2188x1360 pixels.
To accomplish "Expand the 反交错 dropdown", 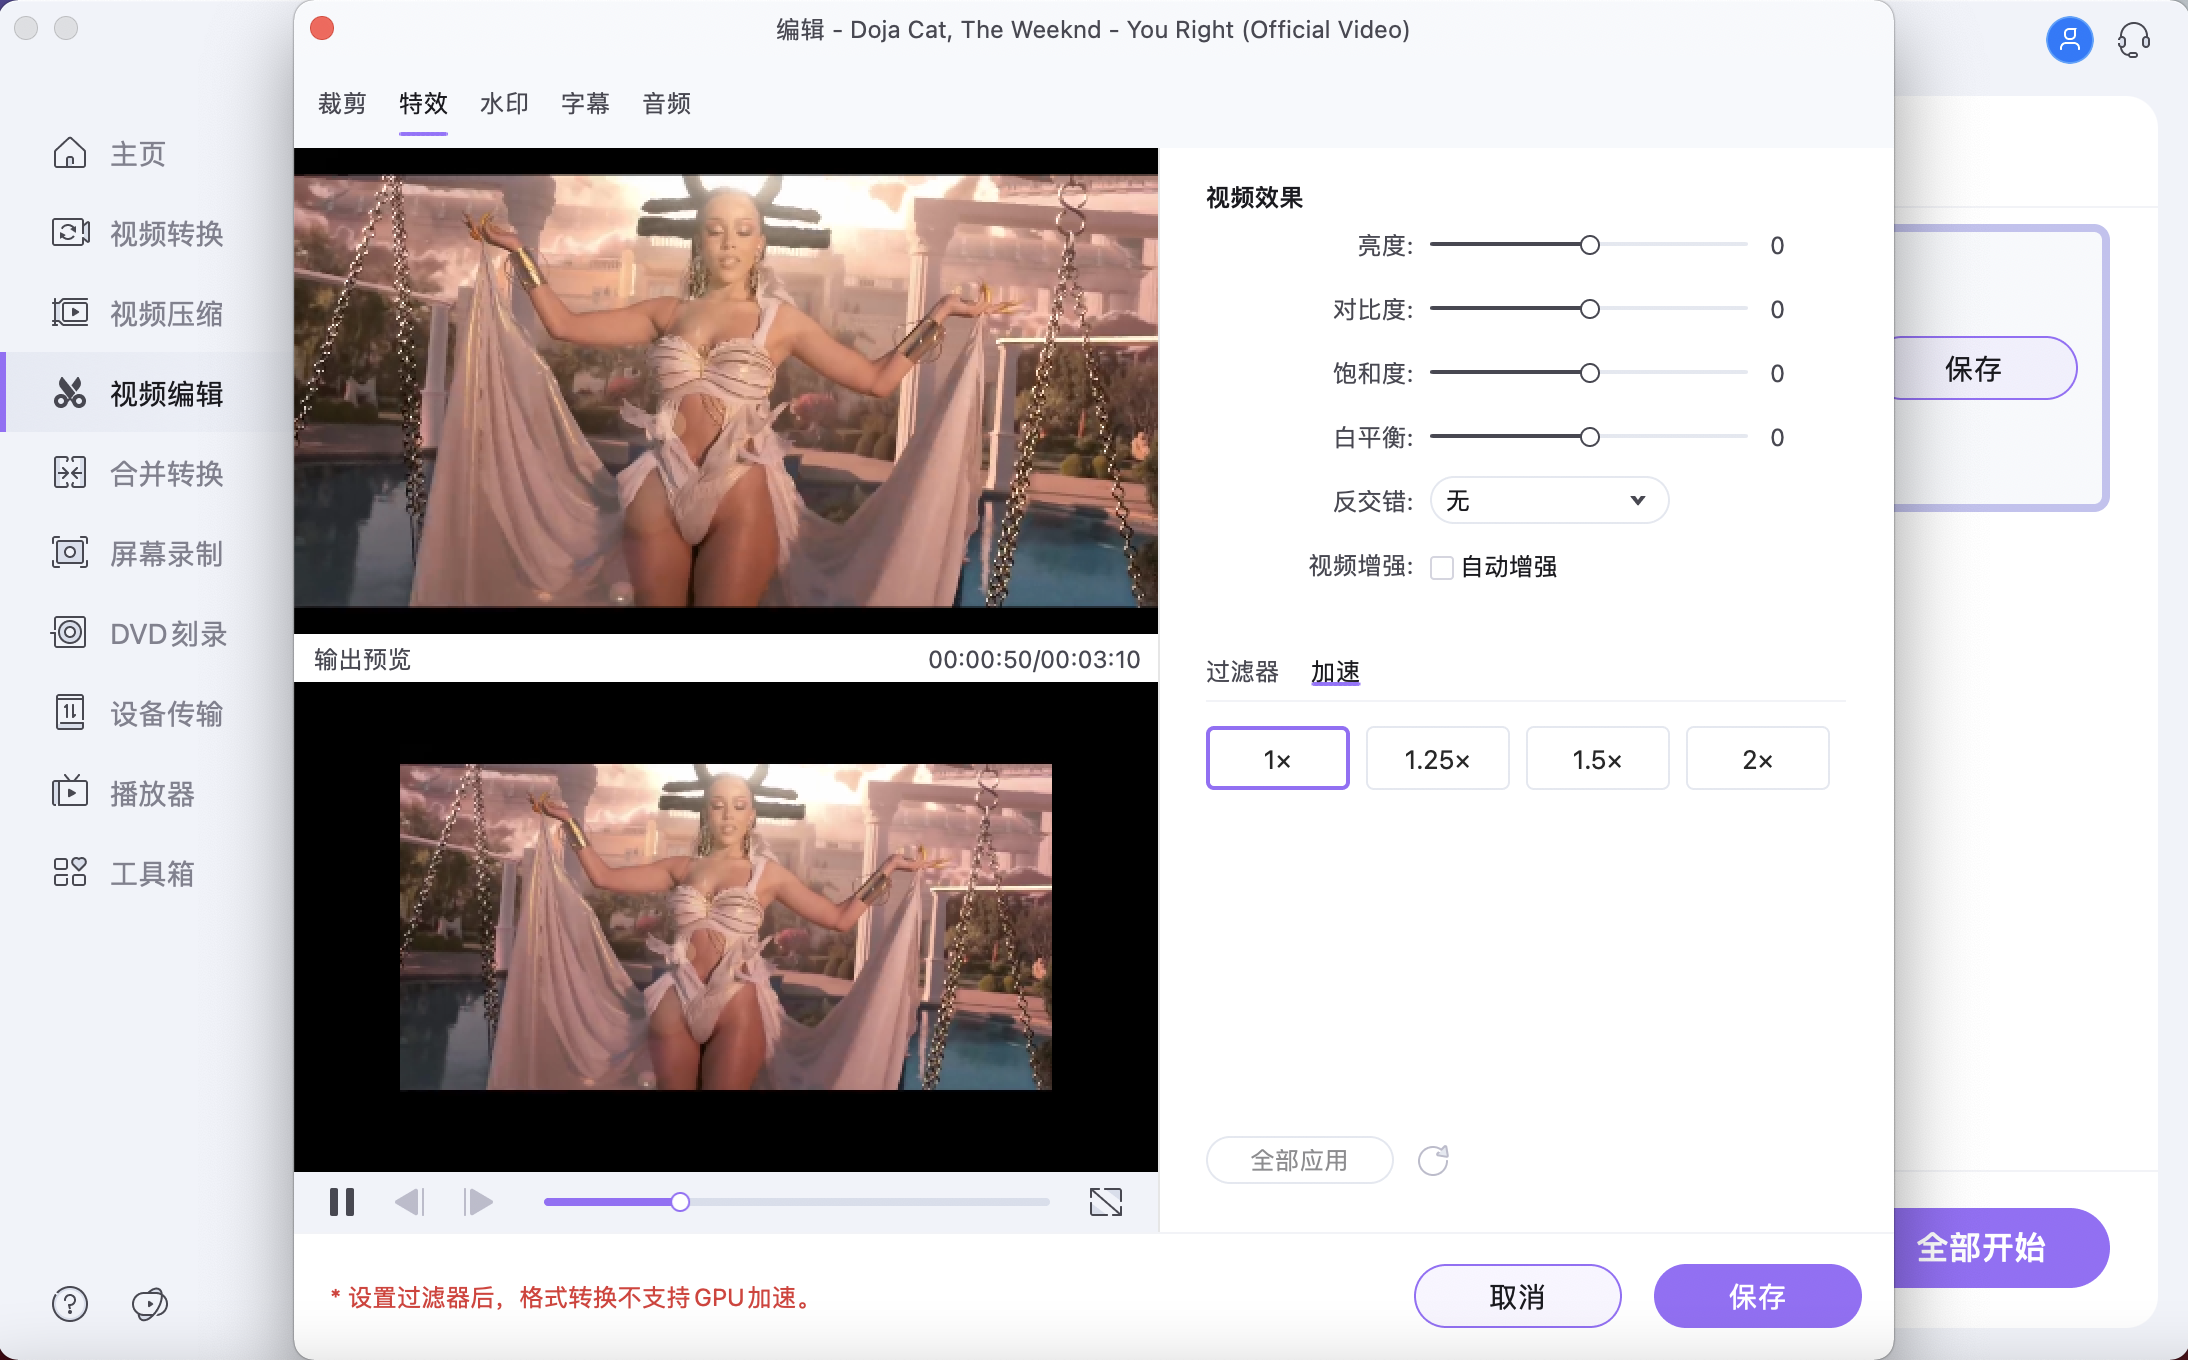I will (x=1549, y=500).
